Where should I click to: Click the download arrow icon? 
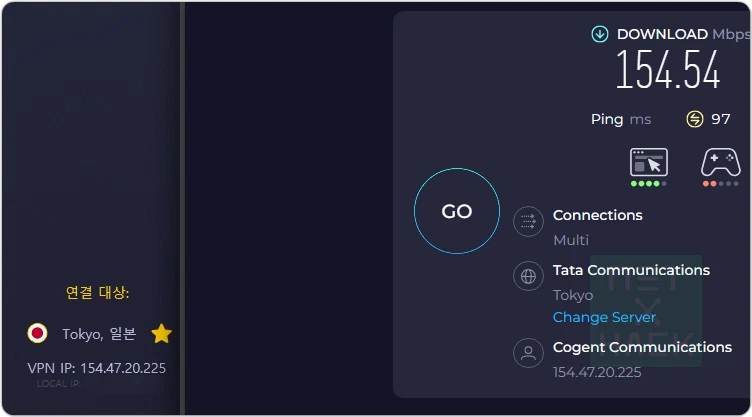tap(600, 34)
